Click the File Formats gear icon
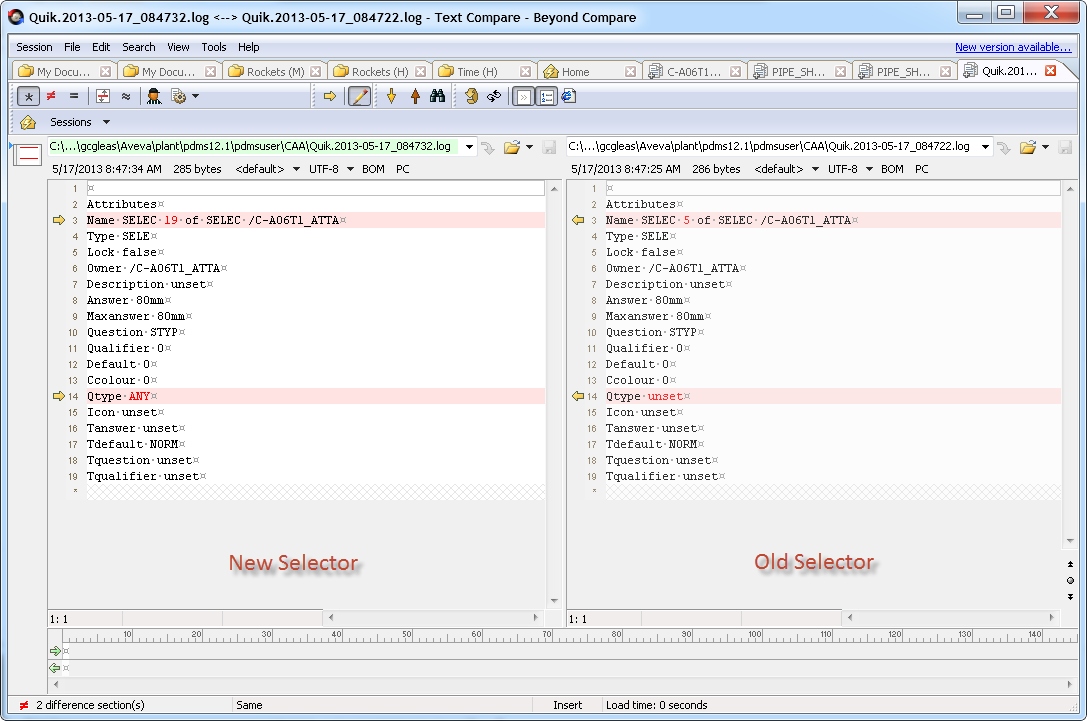This screenshot has width=1087, height=721. 179,96
